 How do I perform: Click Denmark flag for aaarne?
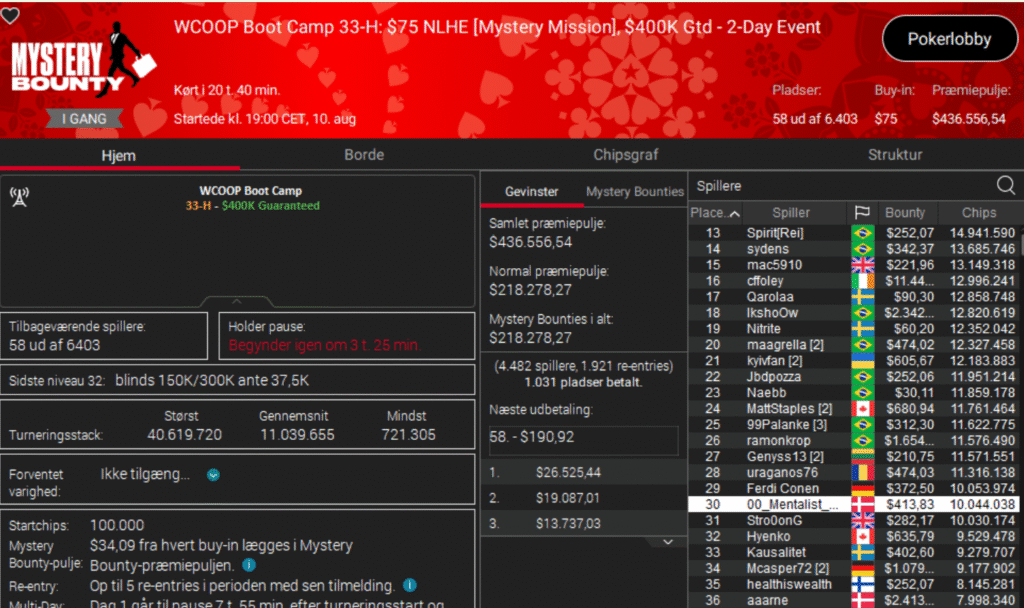[863, 600]
